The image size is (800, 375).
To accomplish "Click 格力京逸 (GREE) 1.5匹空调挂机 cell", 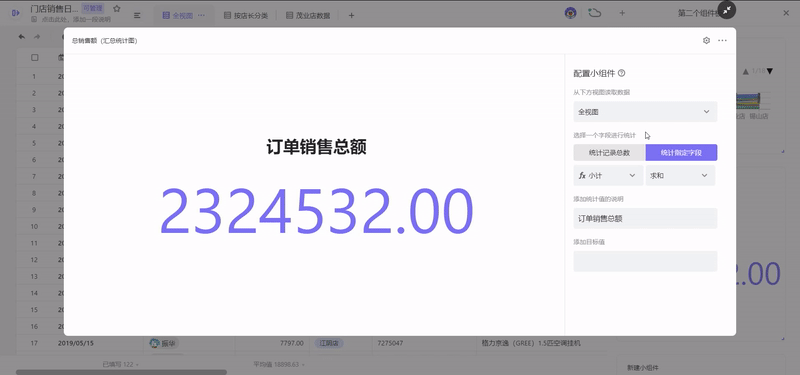I will (x=531, y=343).
